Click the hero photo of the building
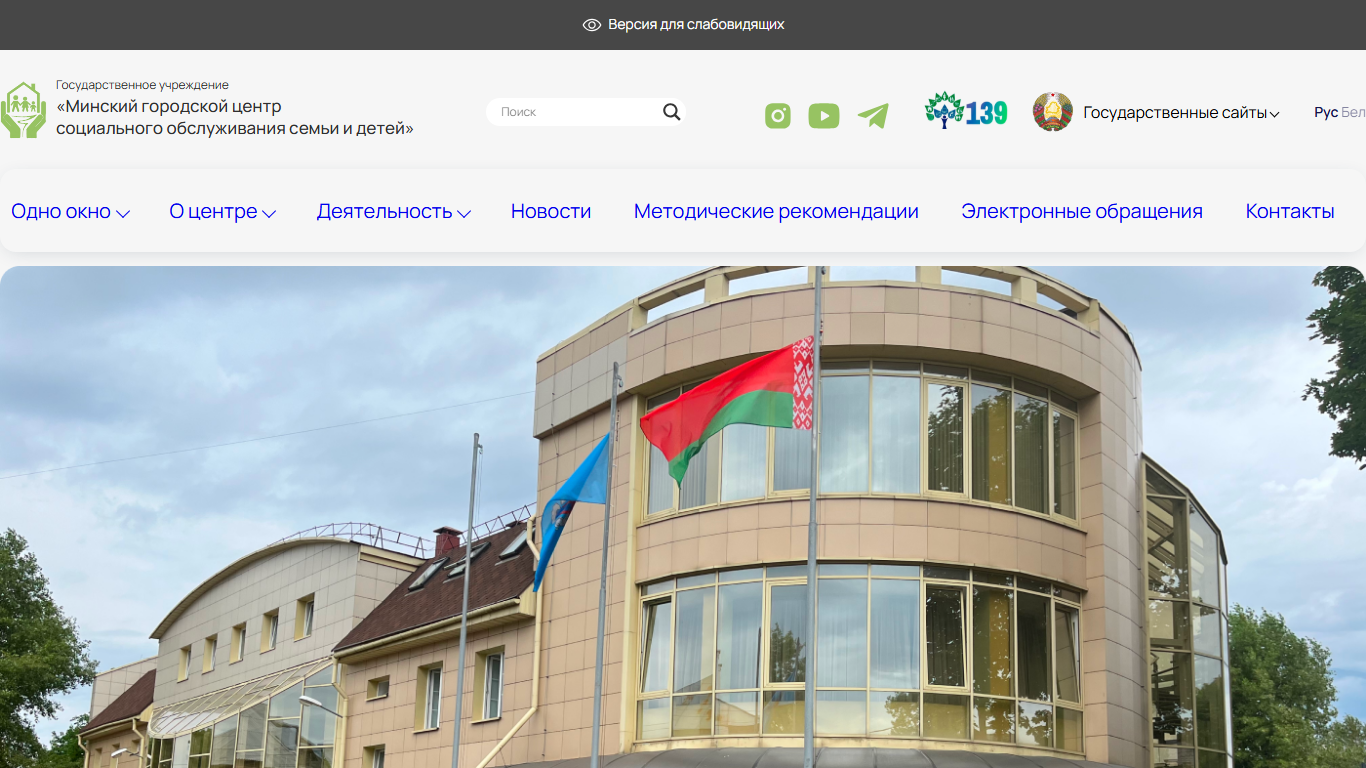This screenshot has height=768, width=1366. [683, 517]
